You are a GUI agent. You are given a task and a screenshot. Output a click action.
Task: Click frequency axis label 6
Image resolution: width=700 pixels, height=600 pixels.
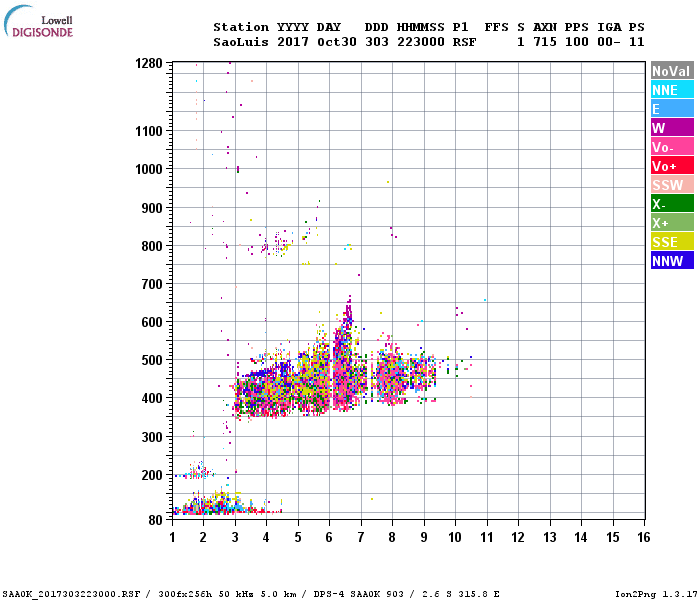pyautogui.click(x=329, y=537)
